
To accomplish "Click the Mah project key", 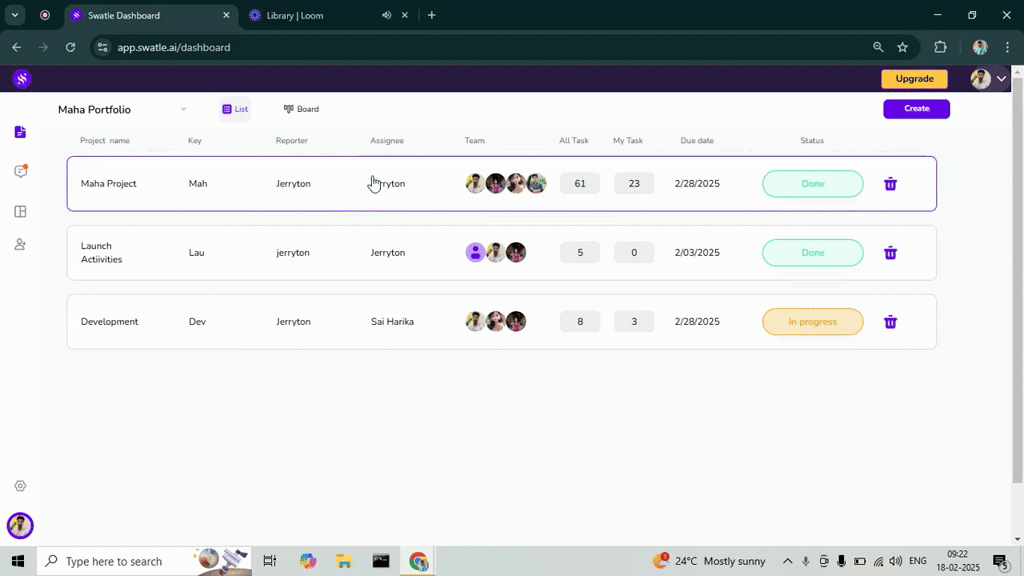I will pos(198,184).
